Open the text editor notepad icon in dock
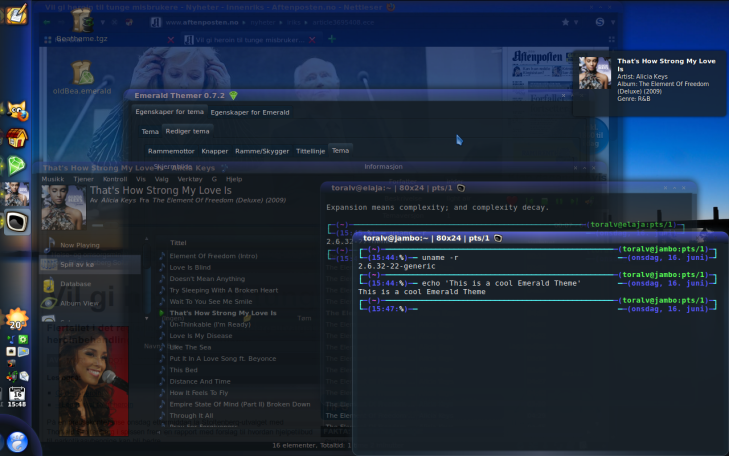Screen dimensions: 729x456 [x=16, y=13]
